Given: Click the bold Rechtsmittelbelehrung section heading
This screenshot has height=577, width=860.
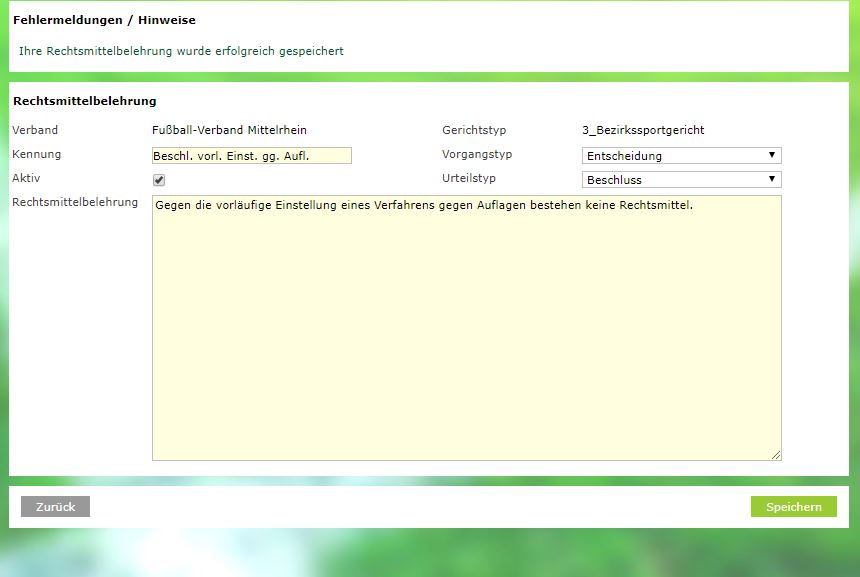Looking at the screenshot, I should coord(84,101).
